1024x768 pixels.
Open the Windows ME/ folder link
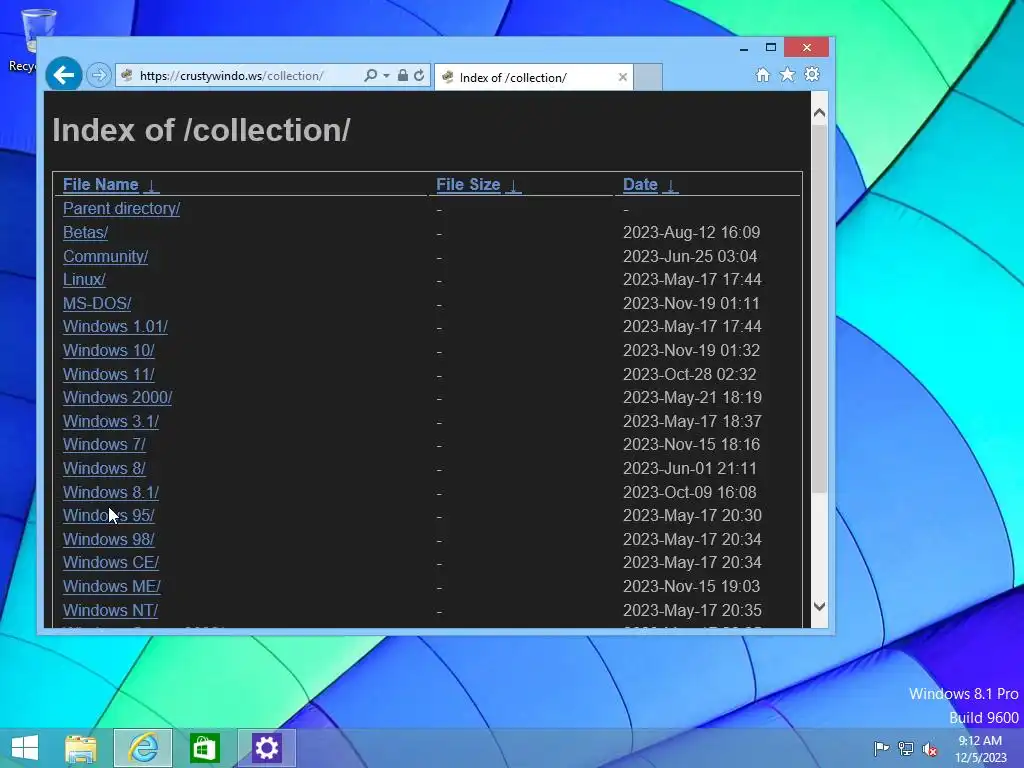[112, 586]
